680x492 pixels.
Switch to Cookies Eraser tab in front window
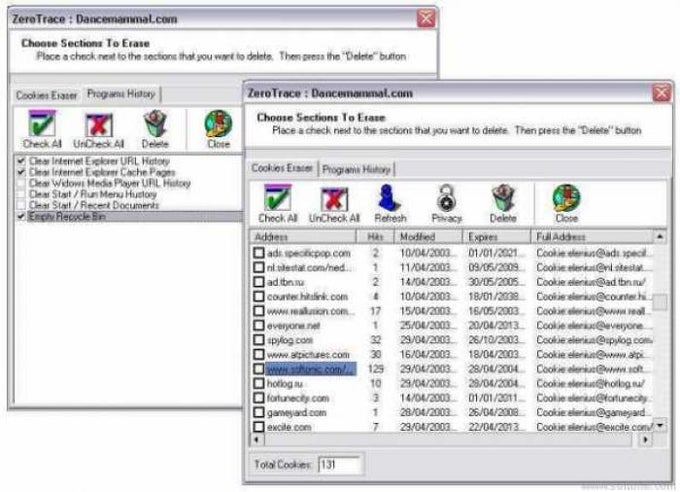coord(282,168)
